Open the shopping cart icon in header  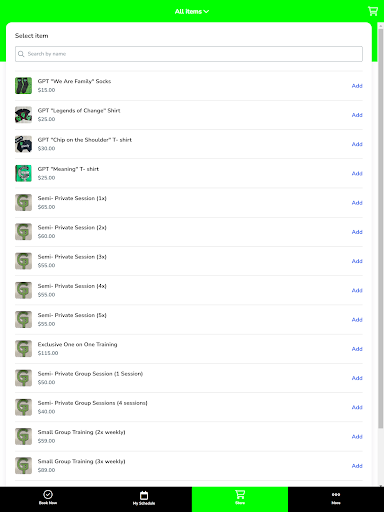coord(373,11)
